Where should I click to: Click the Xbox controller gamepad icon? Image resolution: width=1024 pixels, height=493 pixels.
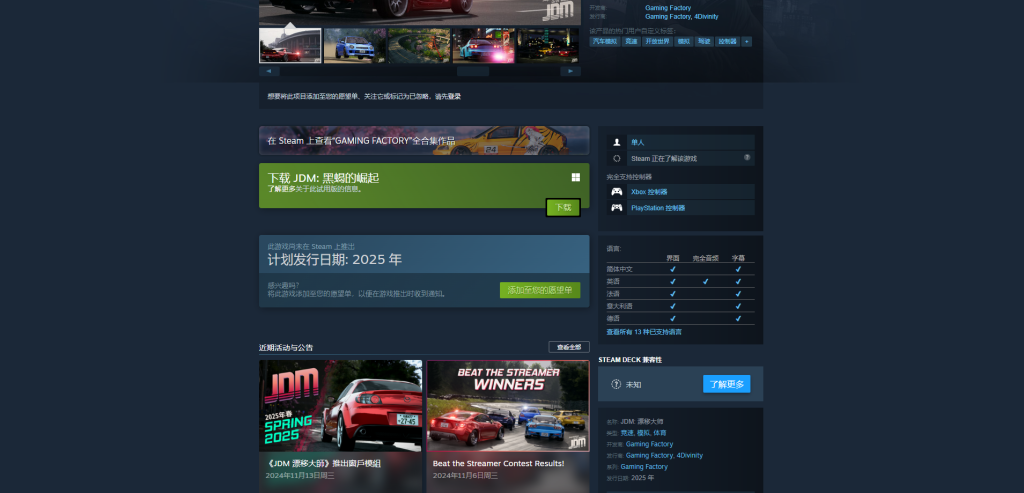pos(616,192)
